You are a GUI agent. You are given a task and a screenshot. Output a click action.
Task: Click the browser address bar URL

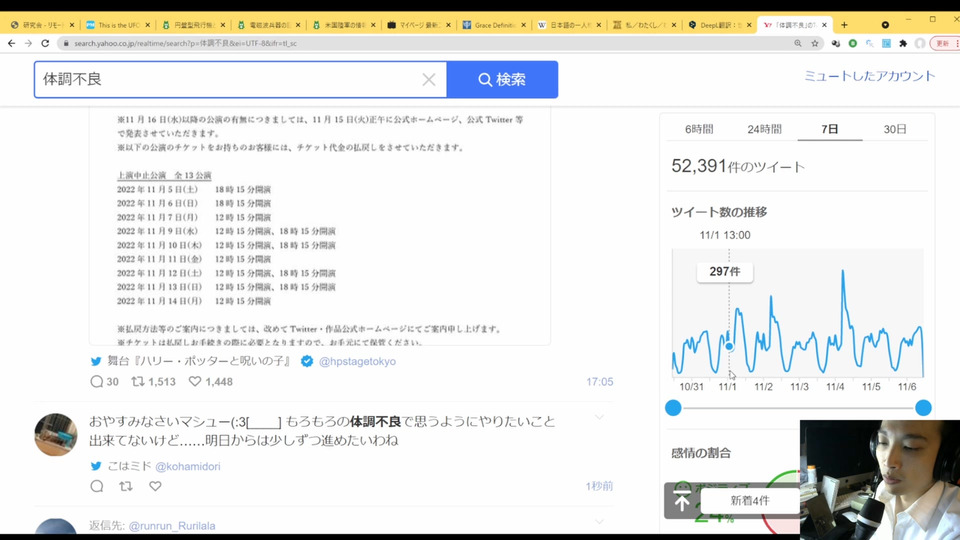(185, 43)
